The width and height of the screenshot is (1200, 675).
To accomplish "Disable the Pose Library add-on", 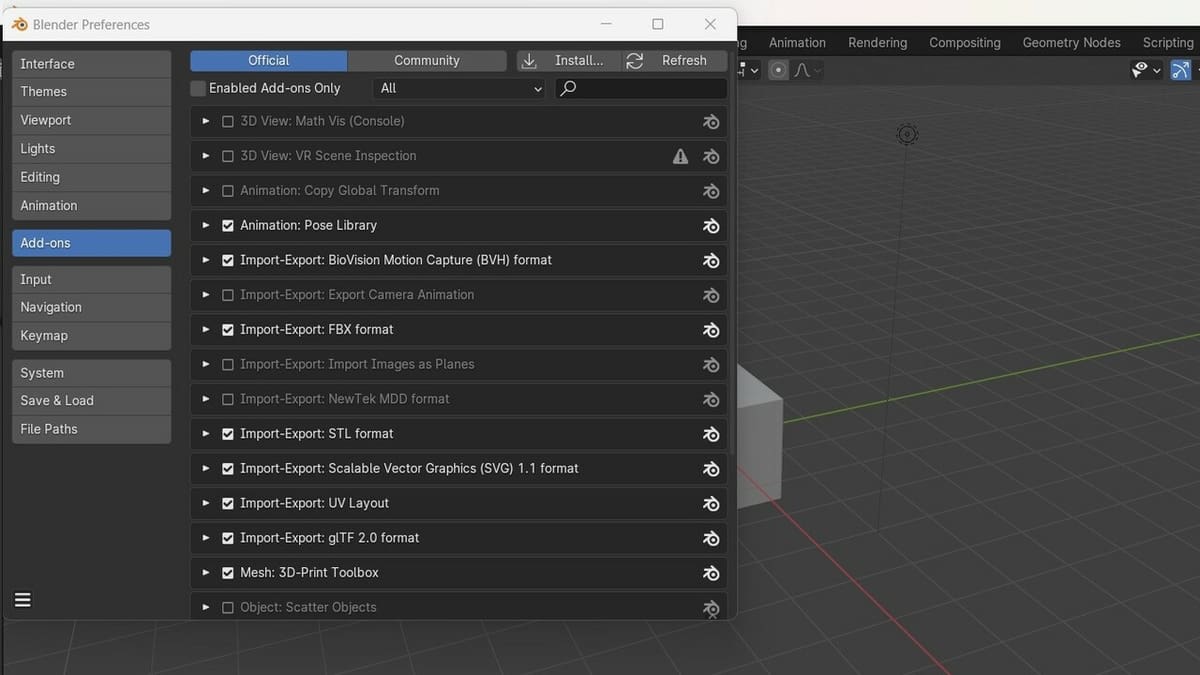I will coord(228,226).
